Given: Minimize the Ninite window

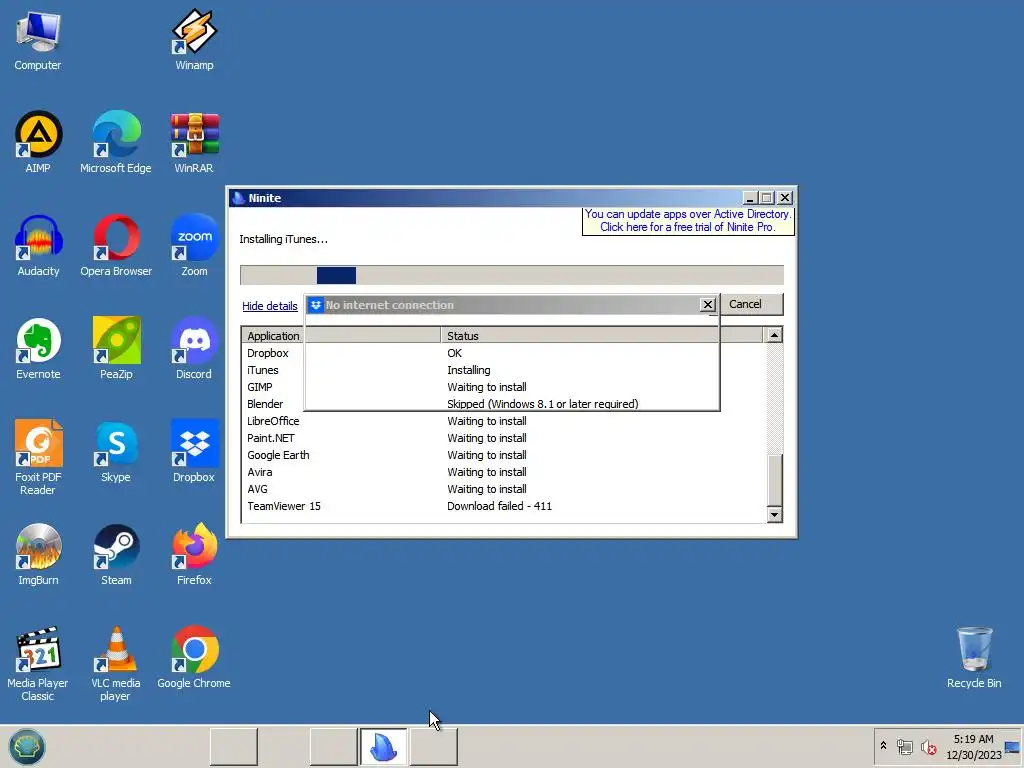Looking at the screenshot, I should click(750, 197).
